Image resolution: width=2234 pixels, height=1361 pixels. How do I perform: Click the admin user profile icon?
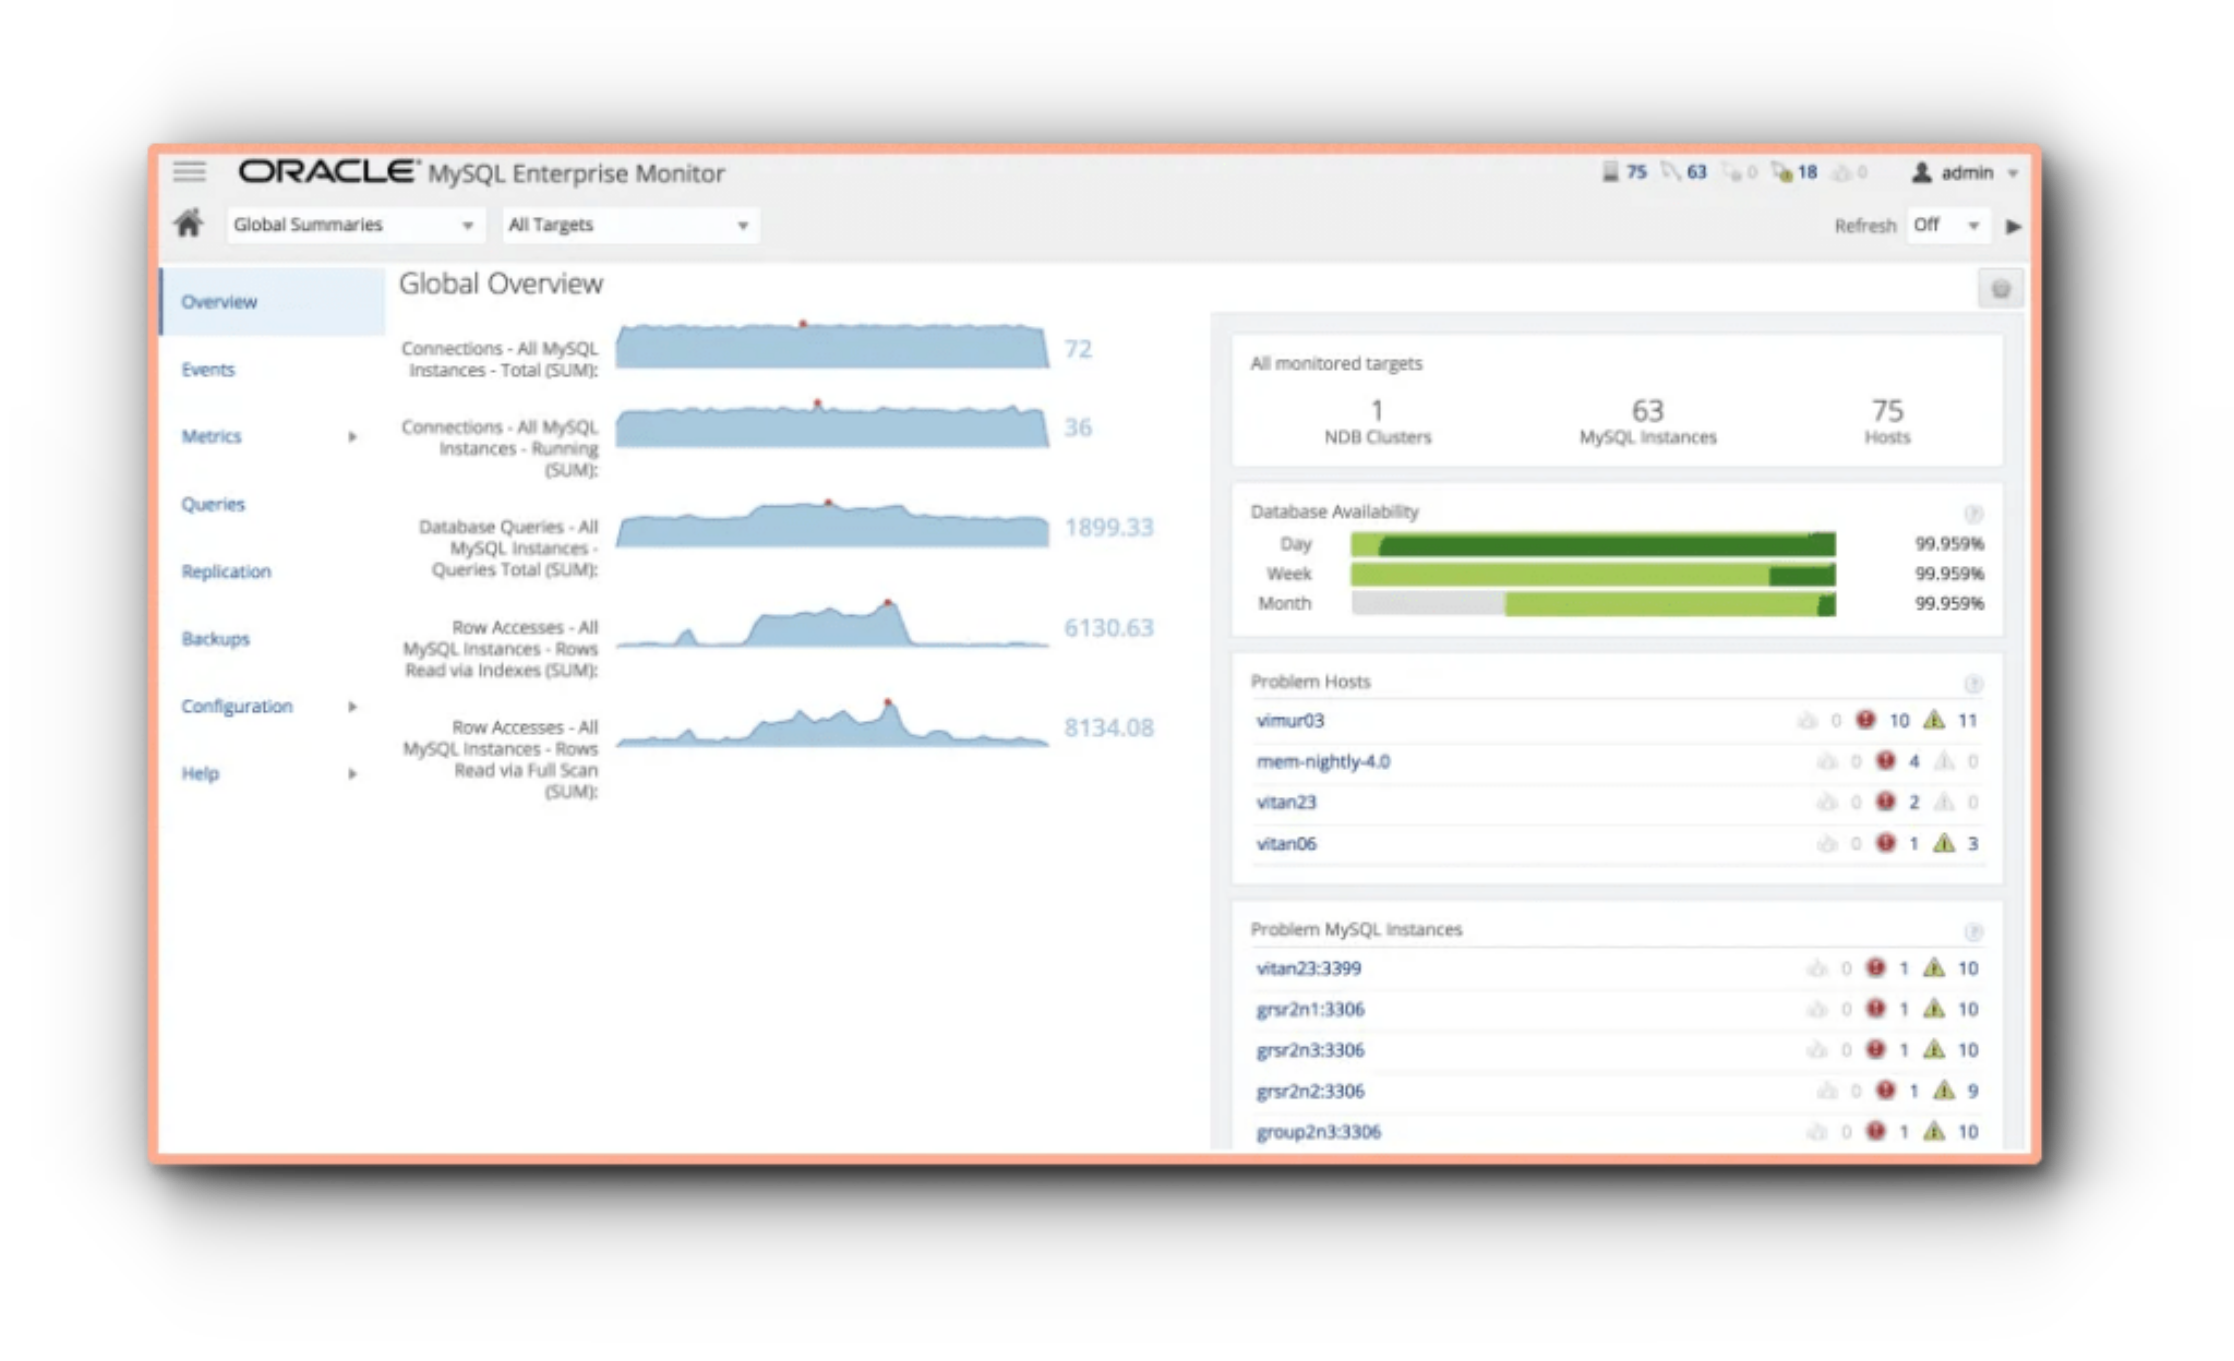pos(1921,172)
